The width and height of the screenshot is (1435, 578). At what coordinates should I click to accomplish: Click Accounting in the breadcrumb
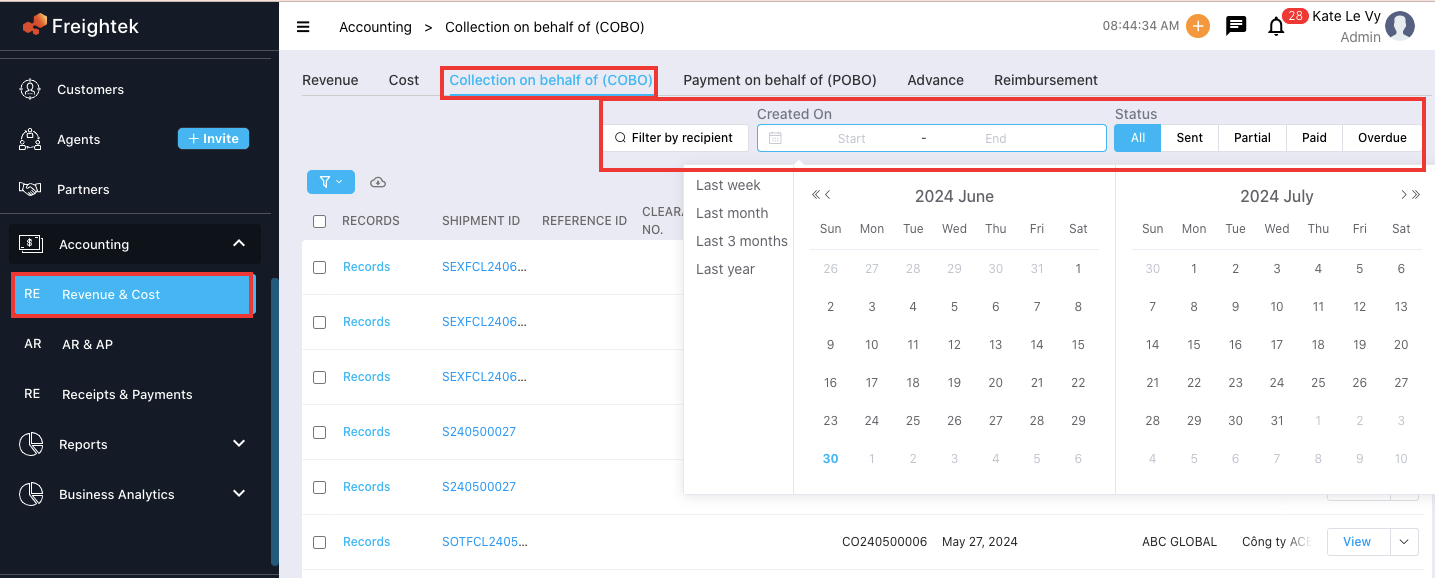(x=375, y=27)
